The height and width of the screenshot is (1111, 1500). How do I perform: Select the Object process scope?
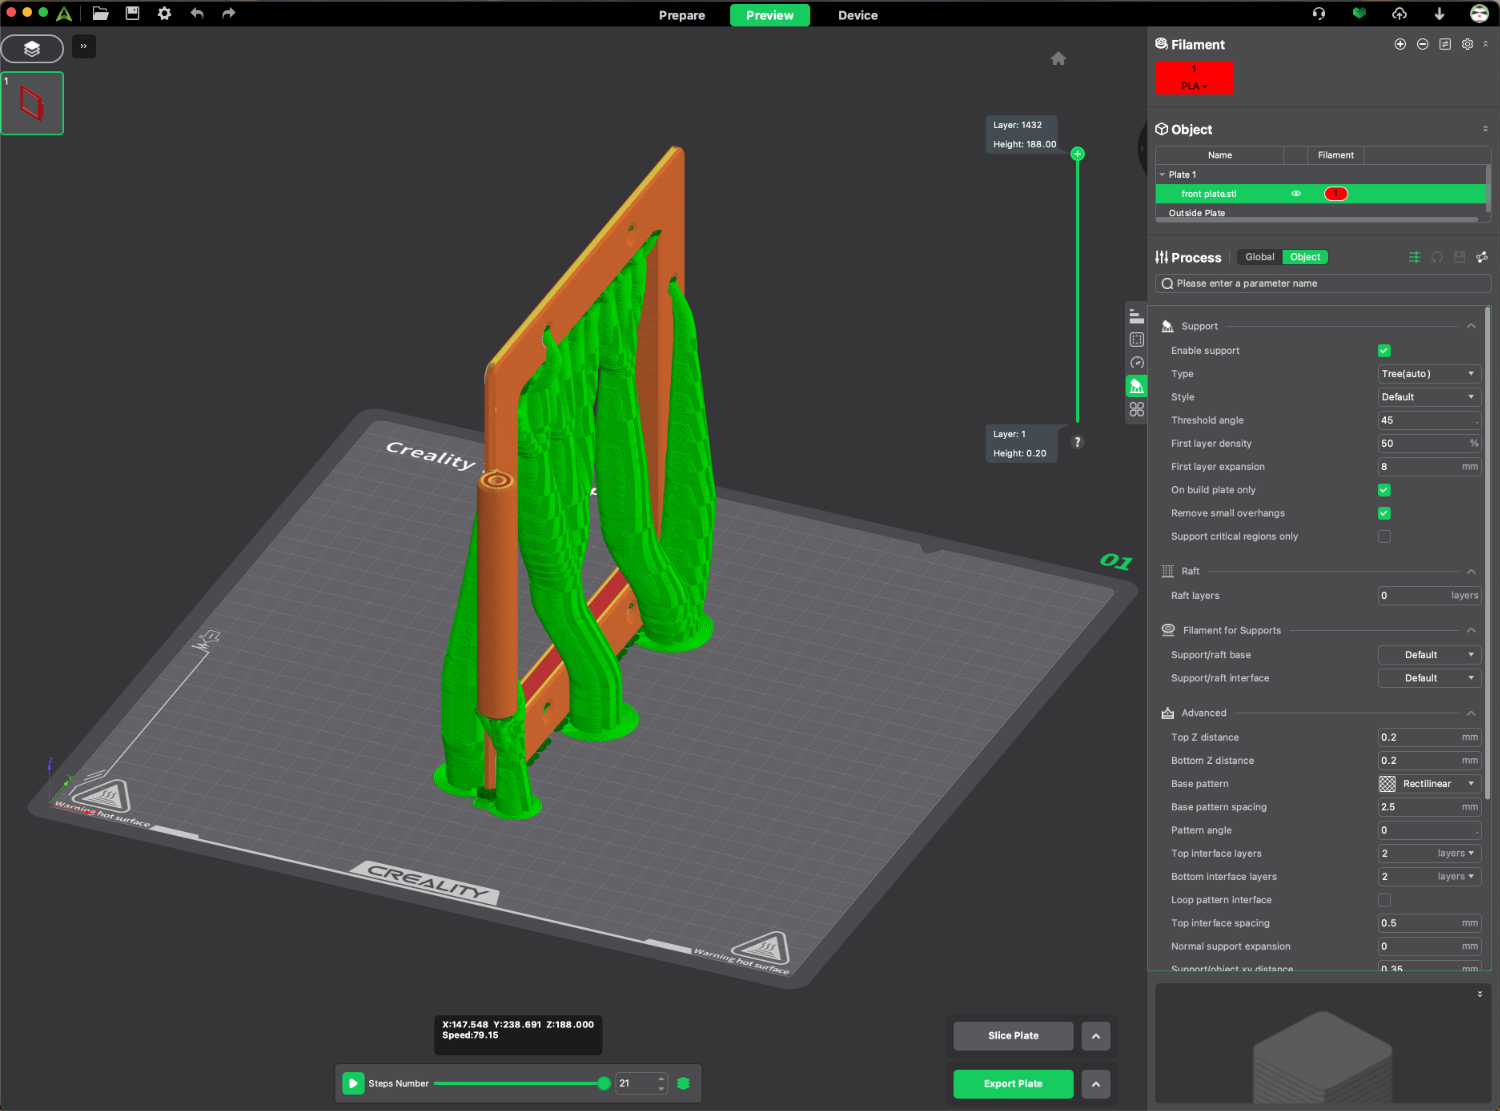[1305, 257]
